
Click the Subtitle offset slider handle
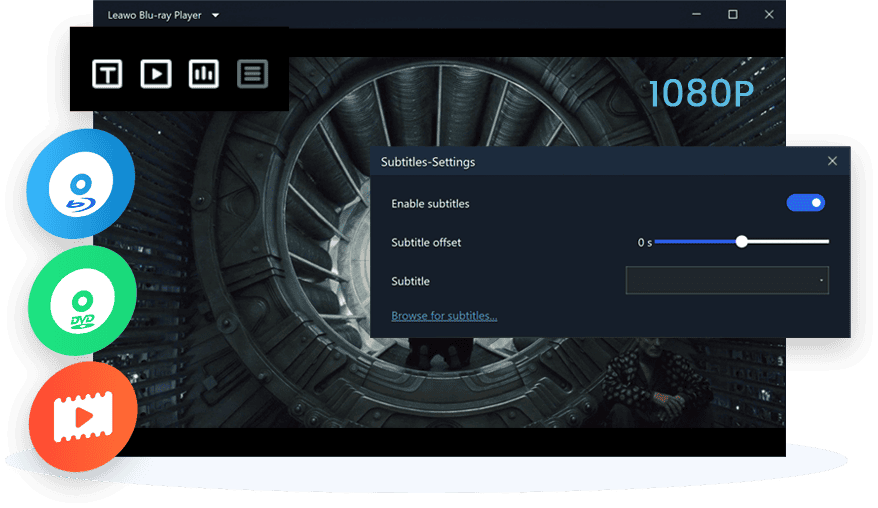[x=741, y=242]
